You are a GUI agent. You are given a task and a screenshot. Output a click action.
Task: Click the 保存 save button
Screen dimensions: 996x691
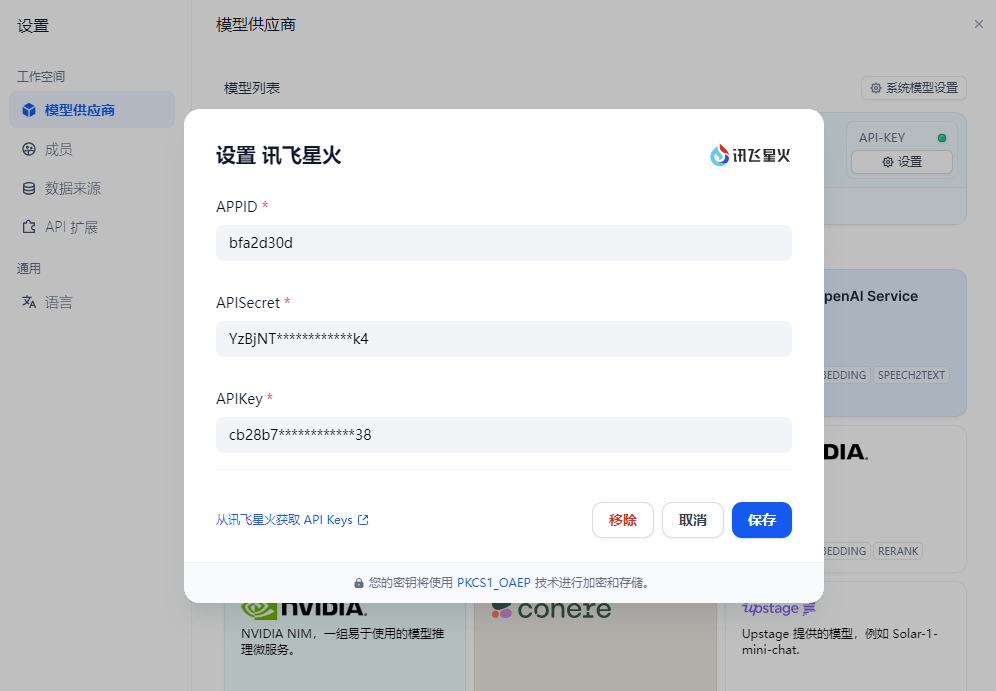[x=762, y=520]
